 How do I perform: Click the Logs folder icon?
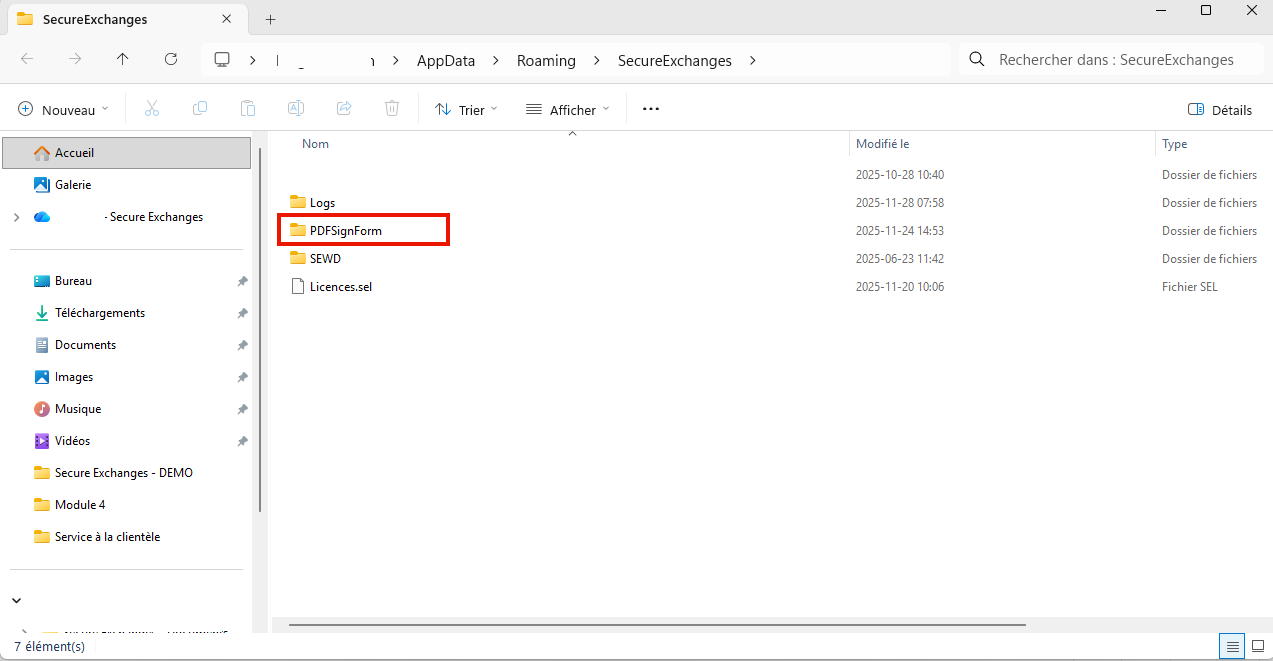[x=297, y=202]
